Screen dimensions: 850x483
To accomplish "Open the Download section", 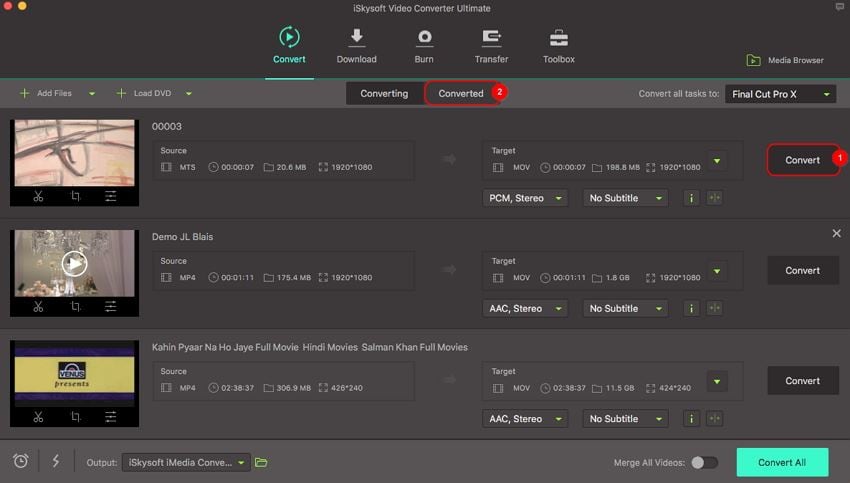I will pos(356,46).
